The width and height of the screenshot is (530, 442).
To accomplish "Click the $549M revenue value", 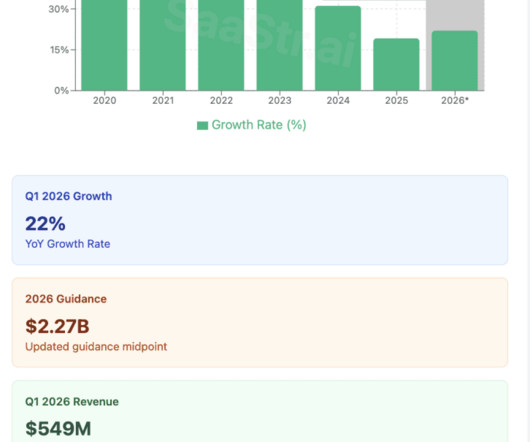I will coord(58,429).
